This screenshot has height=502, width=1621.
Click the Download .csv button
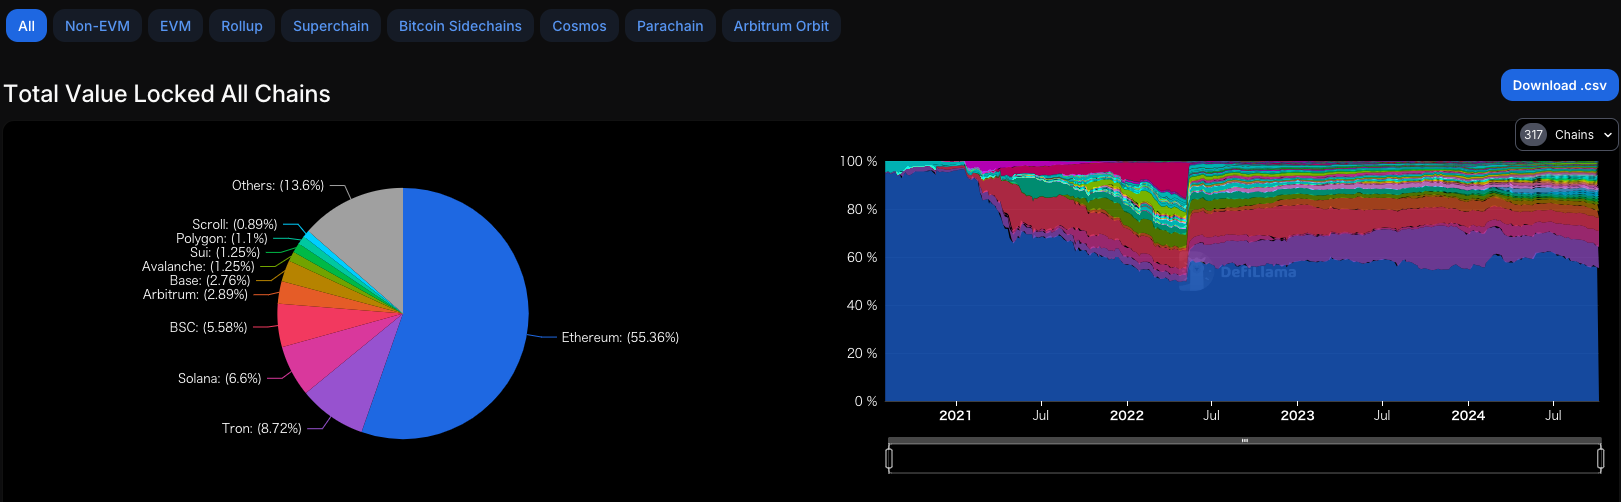point(1559,86)
